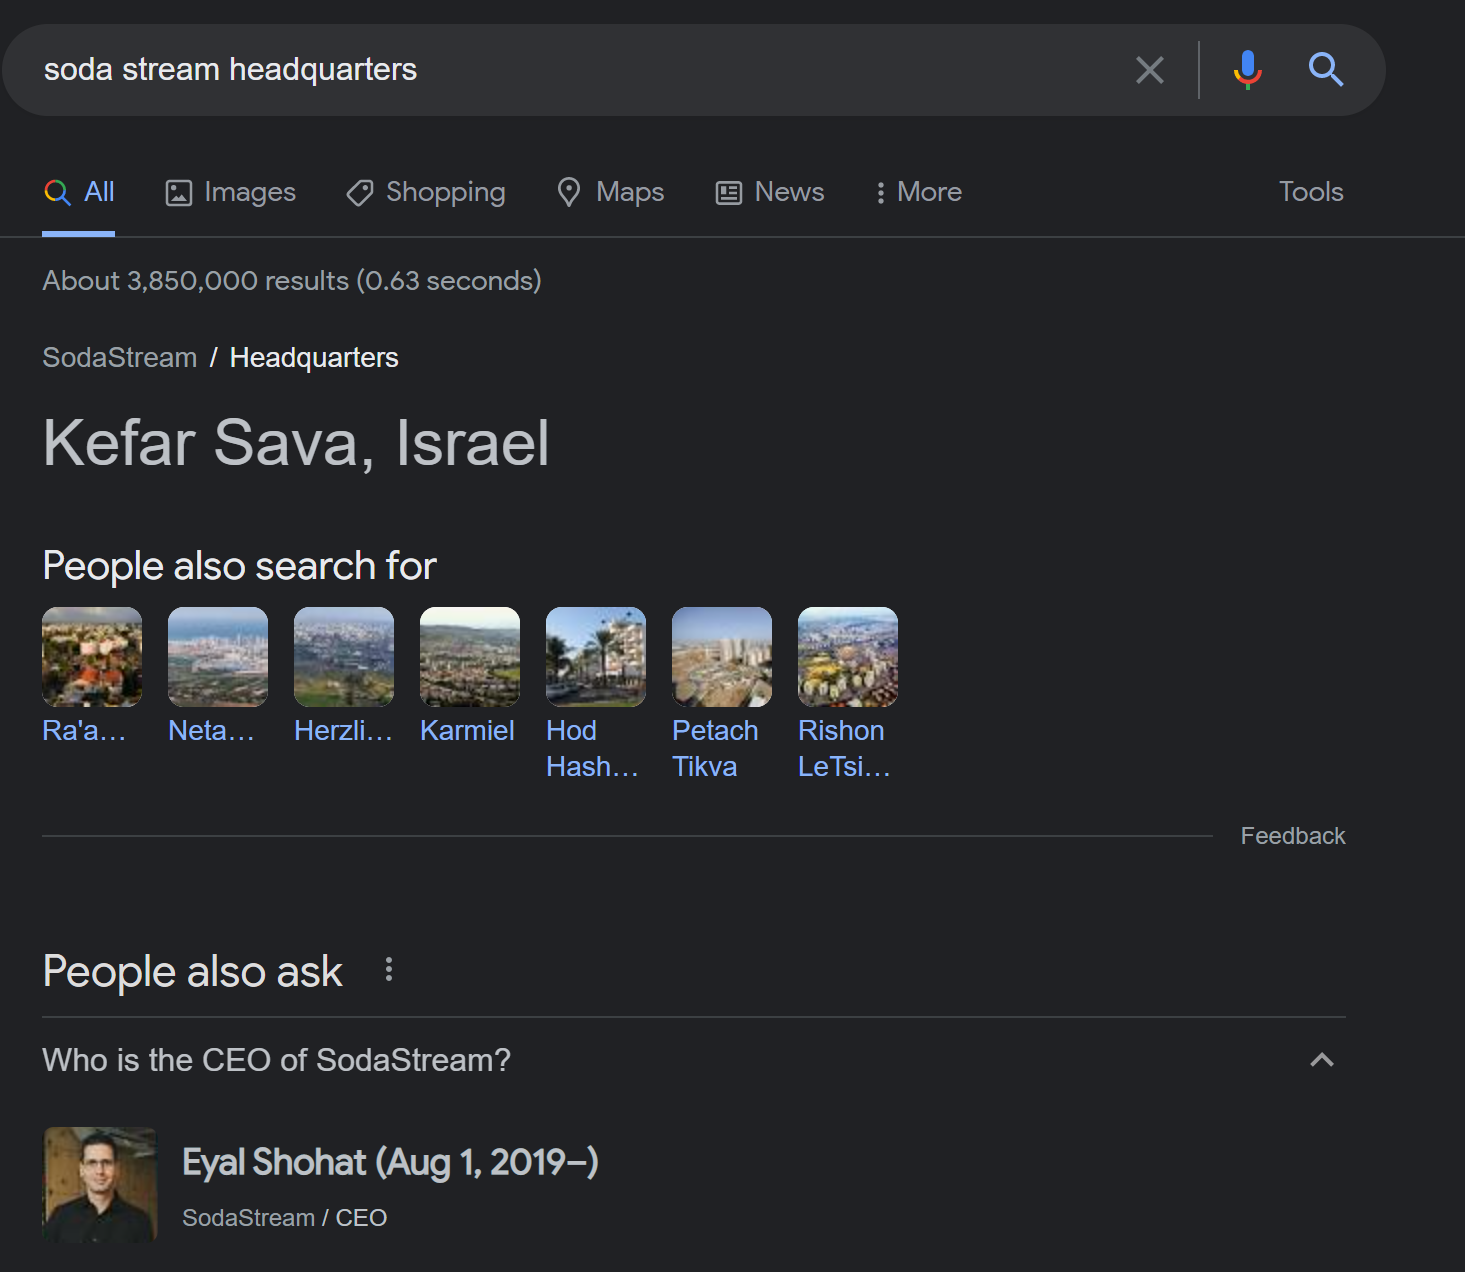This screenshot has width=1465, height=1272.
Task: Click the 'Headquarters' breadcrumb text
Action: [314, 358]
